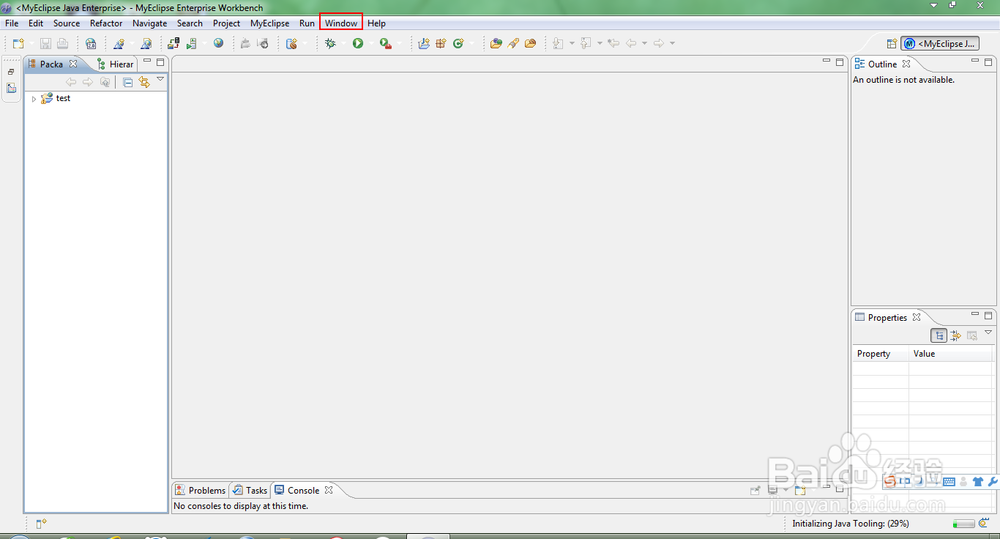Close the Properties view tab

coord(916,317)
